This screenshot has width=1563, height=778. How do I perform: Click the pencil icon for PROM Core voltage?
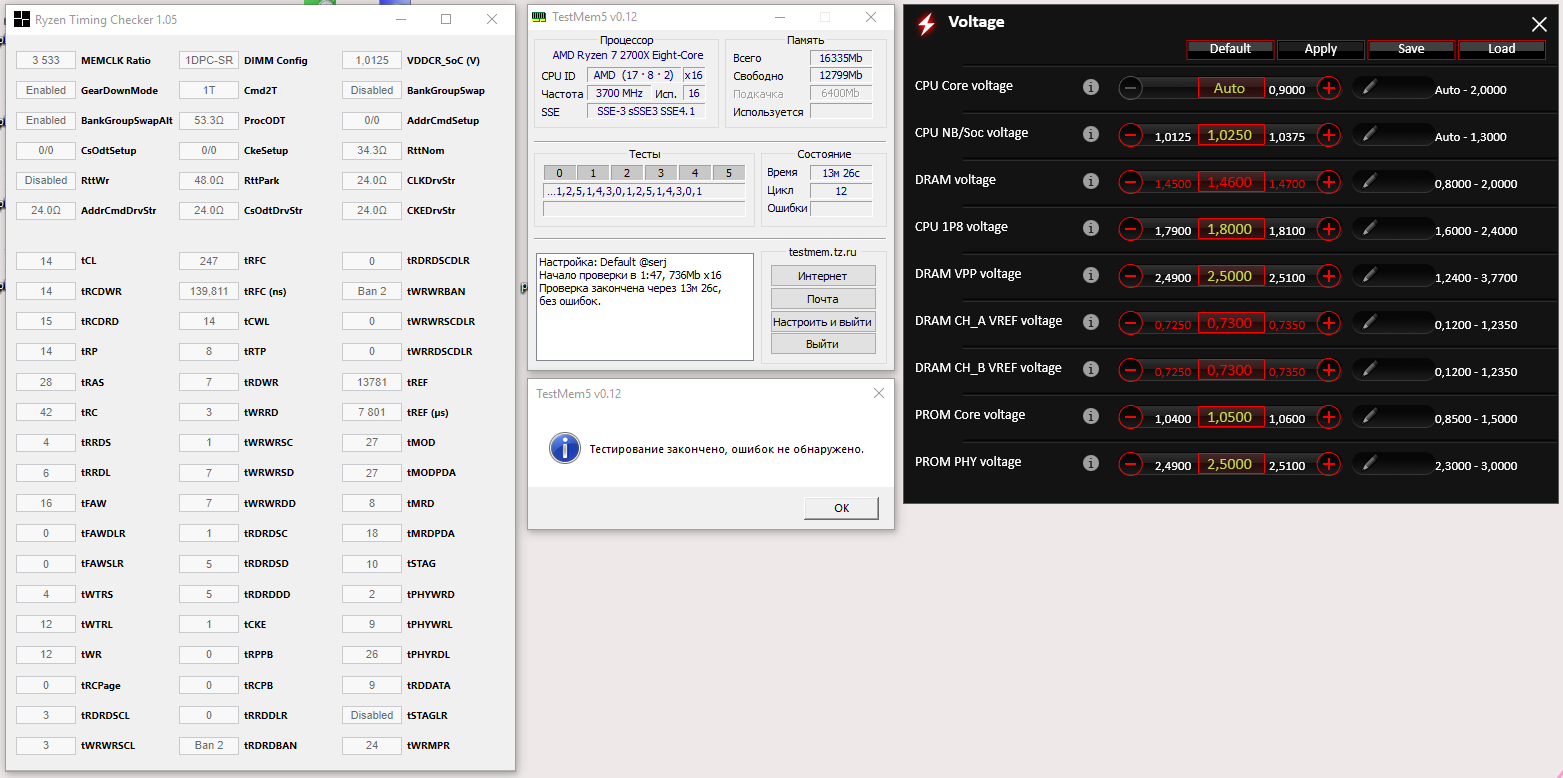tap(1369, 416)
